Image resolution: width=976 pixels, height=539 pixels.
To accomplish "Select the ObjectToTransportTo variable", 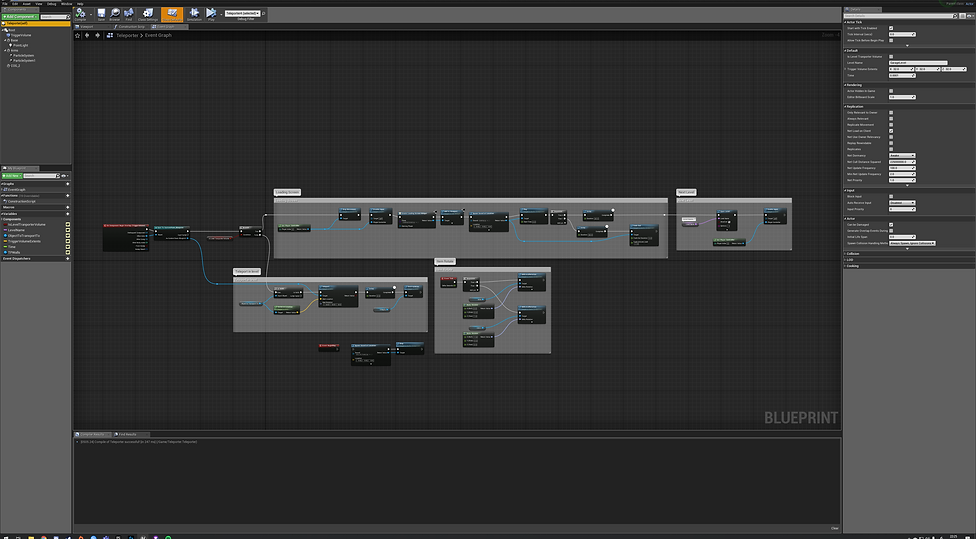I will click(24, 236).
